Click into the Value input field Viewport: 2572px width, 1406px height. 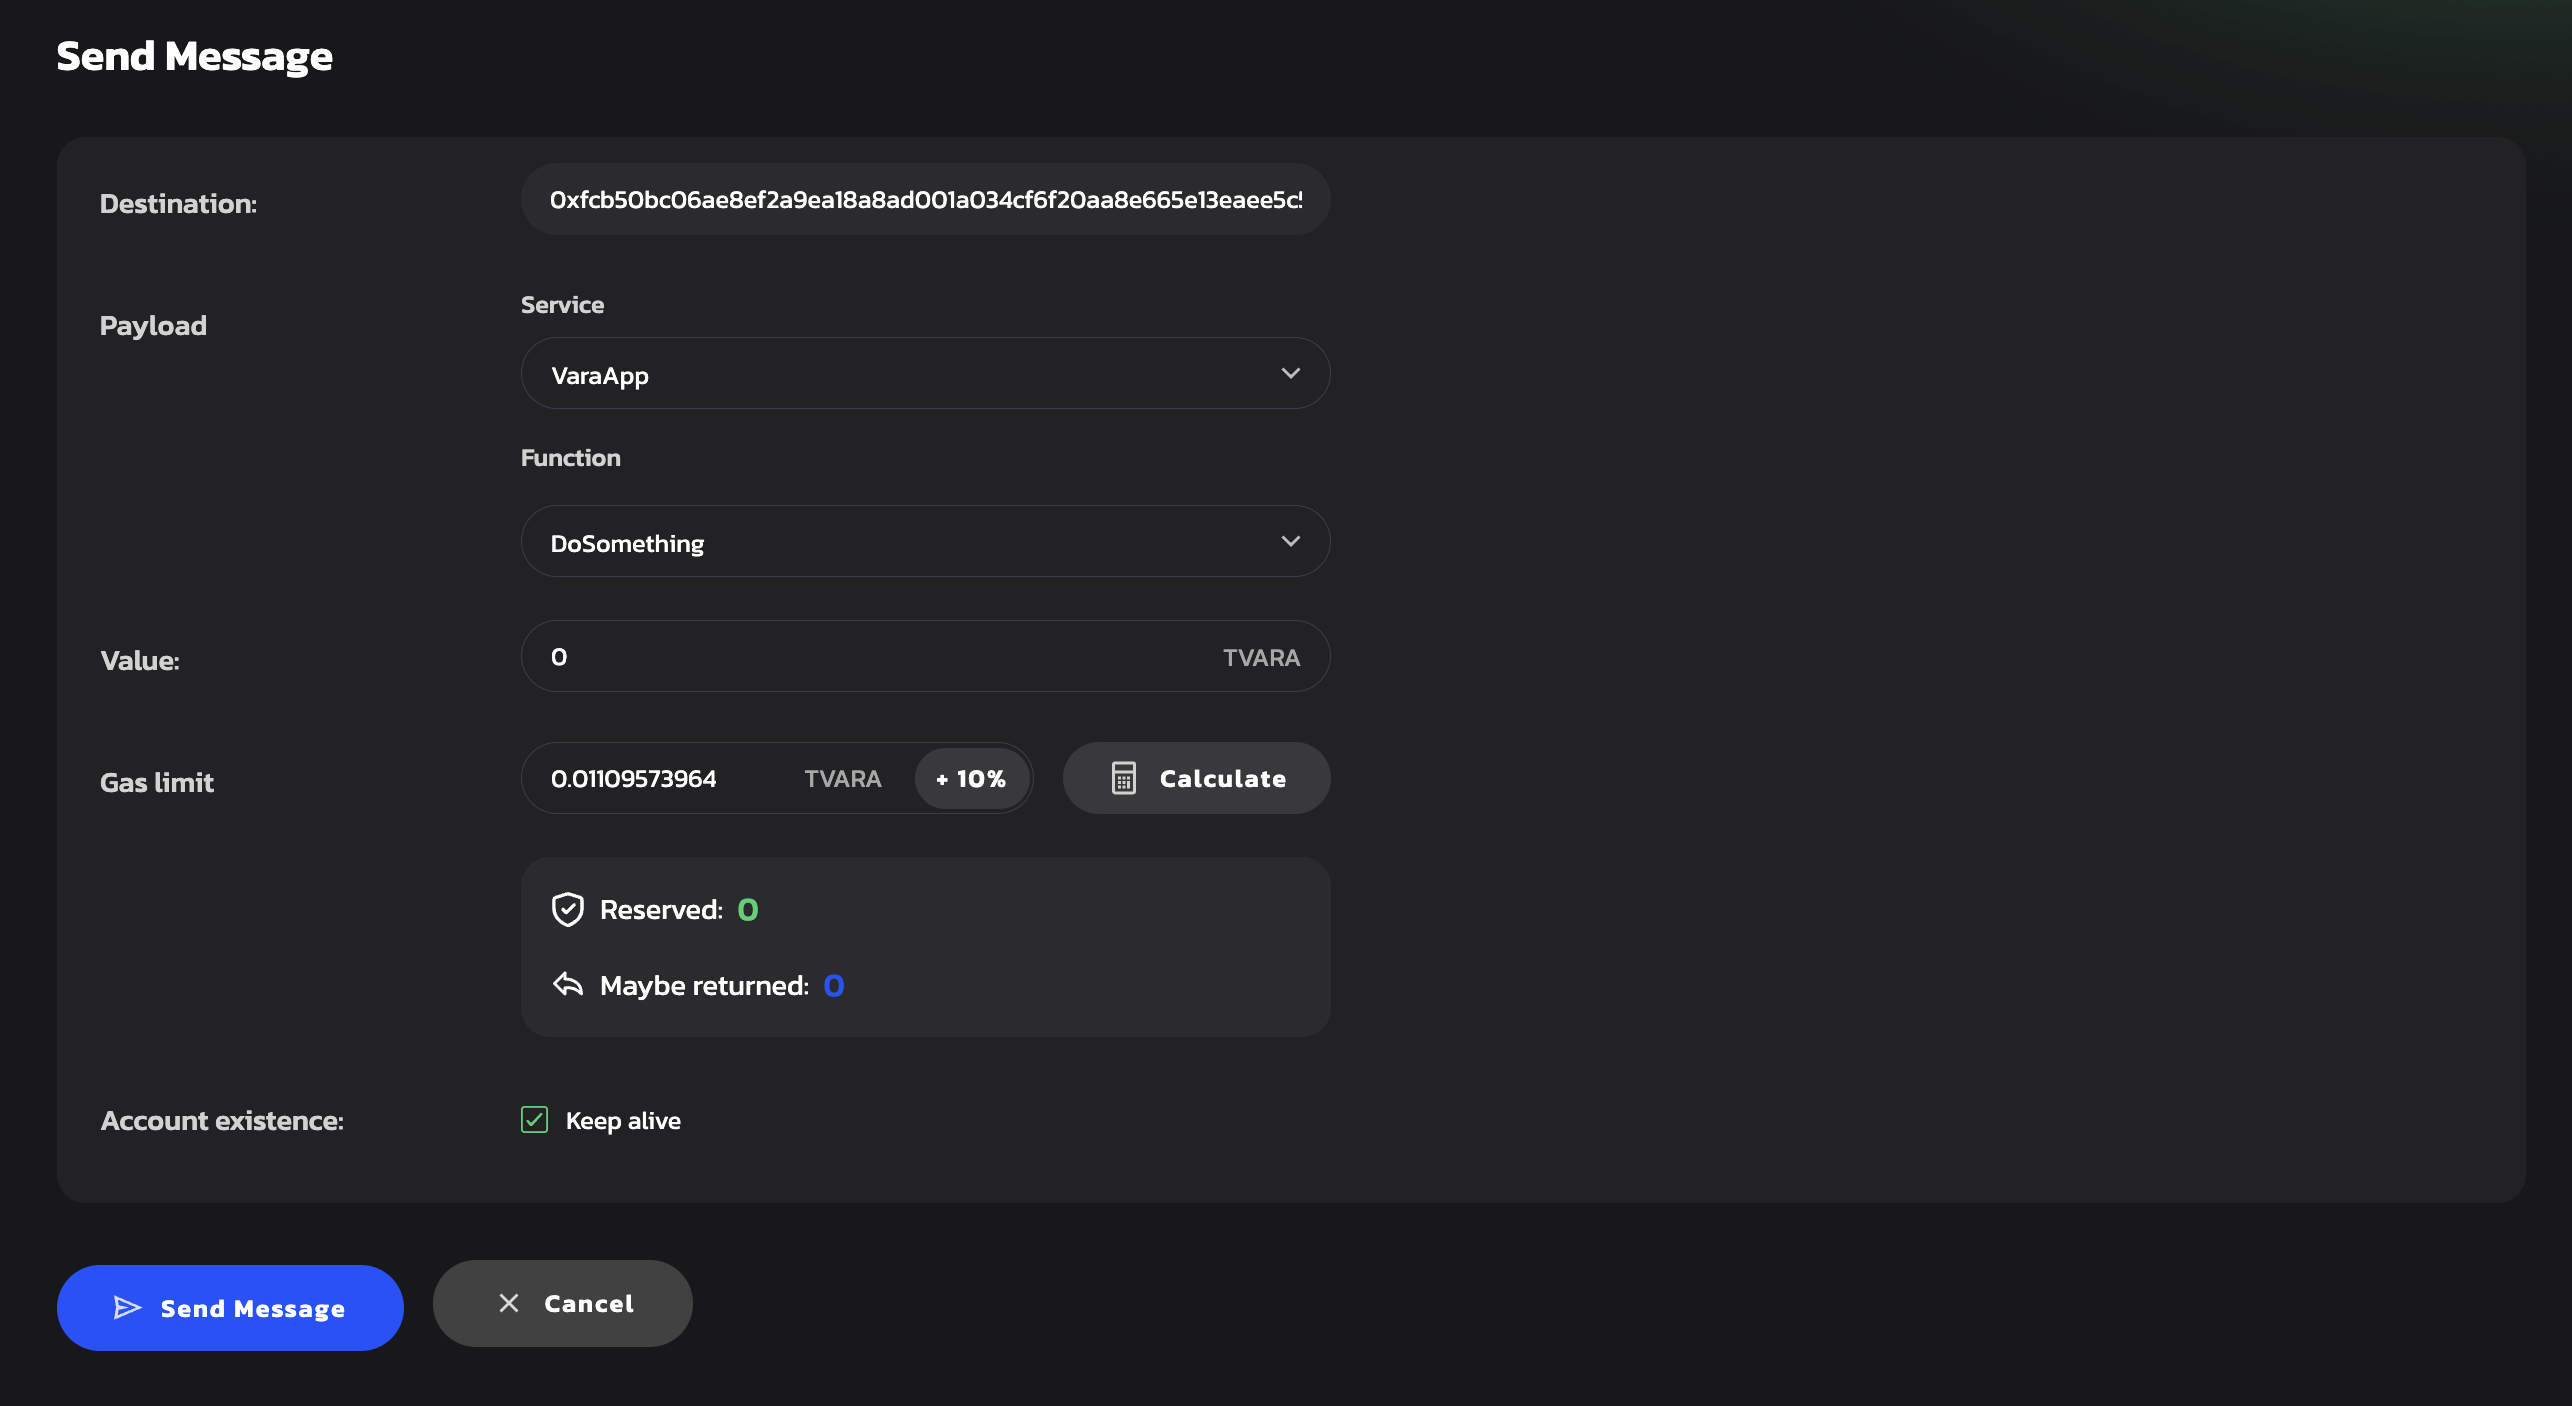pyautogui.click(x=880, y=657)
